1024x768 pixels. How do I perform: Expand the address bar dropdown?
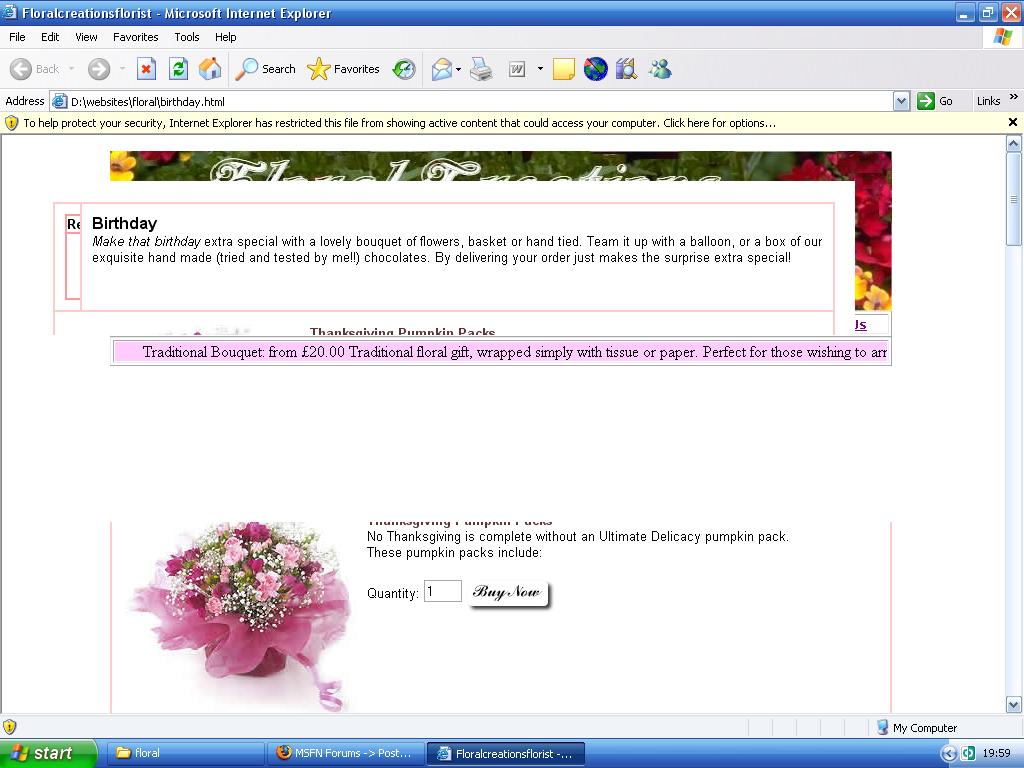coord(901,101)
